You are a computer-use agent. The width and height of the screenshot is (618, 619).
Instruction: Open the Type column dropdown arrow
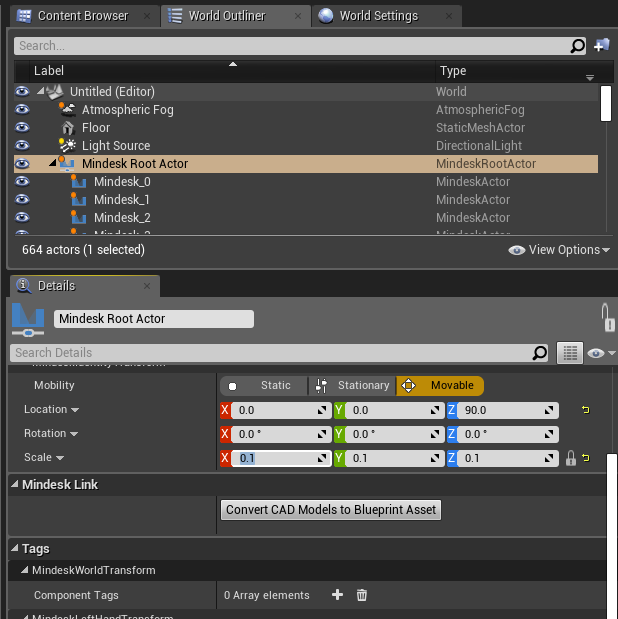590,78
